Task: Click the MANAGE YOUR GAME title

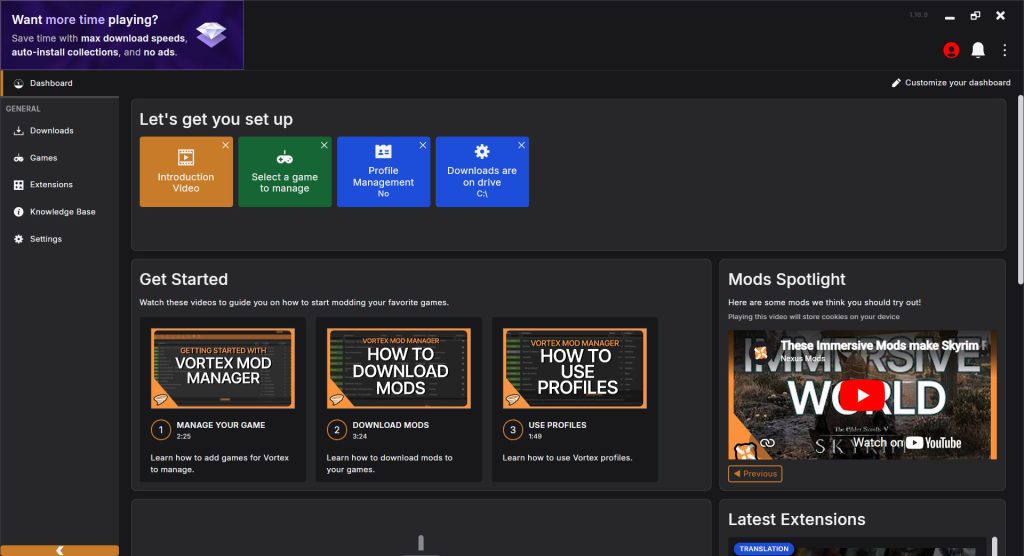Action: (x=221, y=425)
